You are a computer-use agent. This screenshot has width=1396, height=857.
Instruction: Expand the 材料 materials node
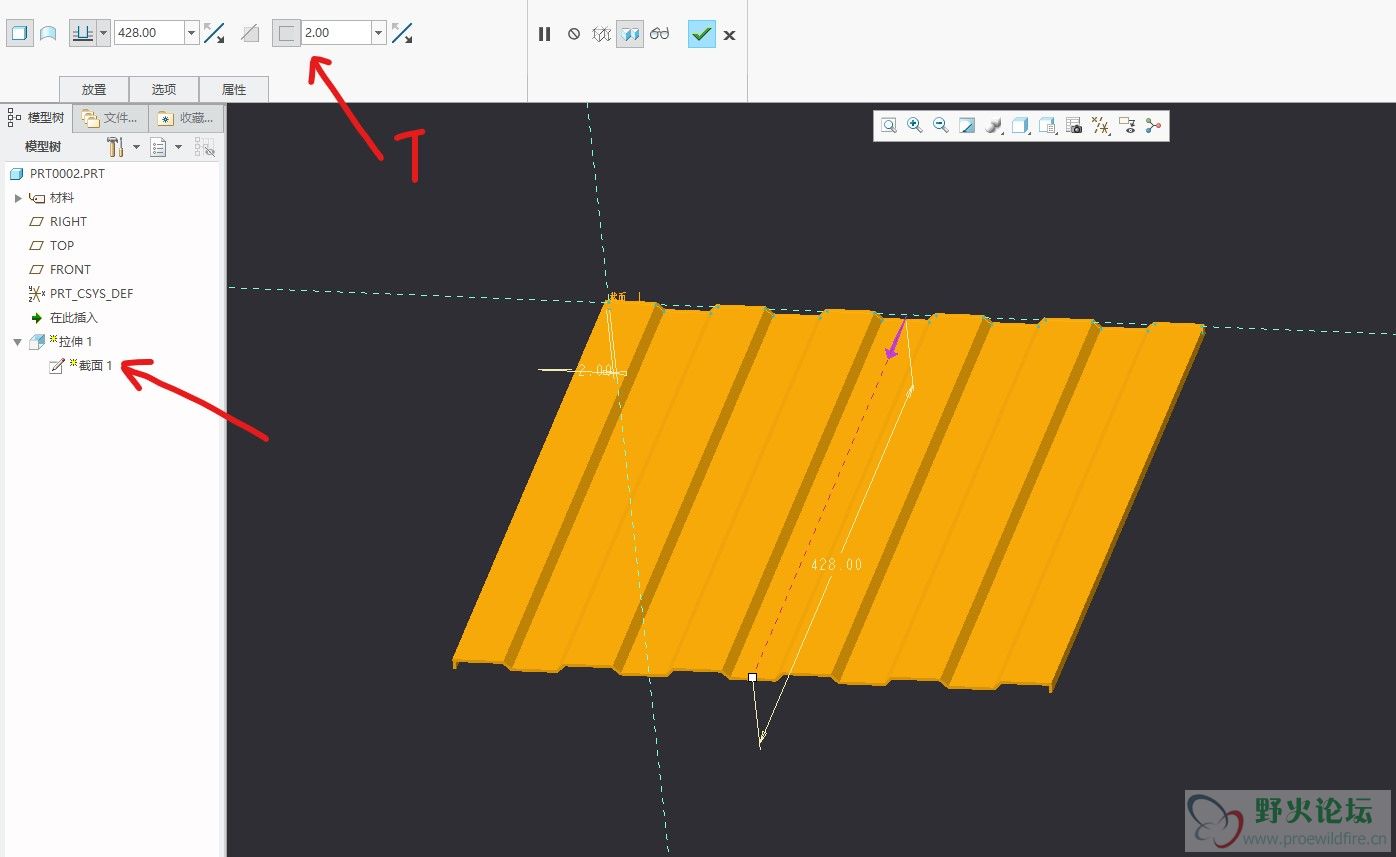point(18,198)
